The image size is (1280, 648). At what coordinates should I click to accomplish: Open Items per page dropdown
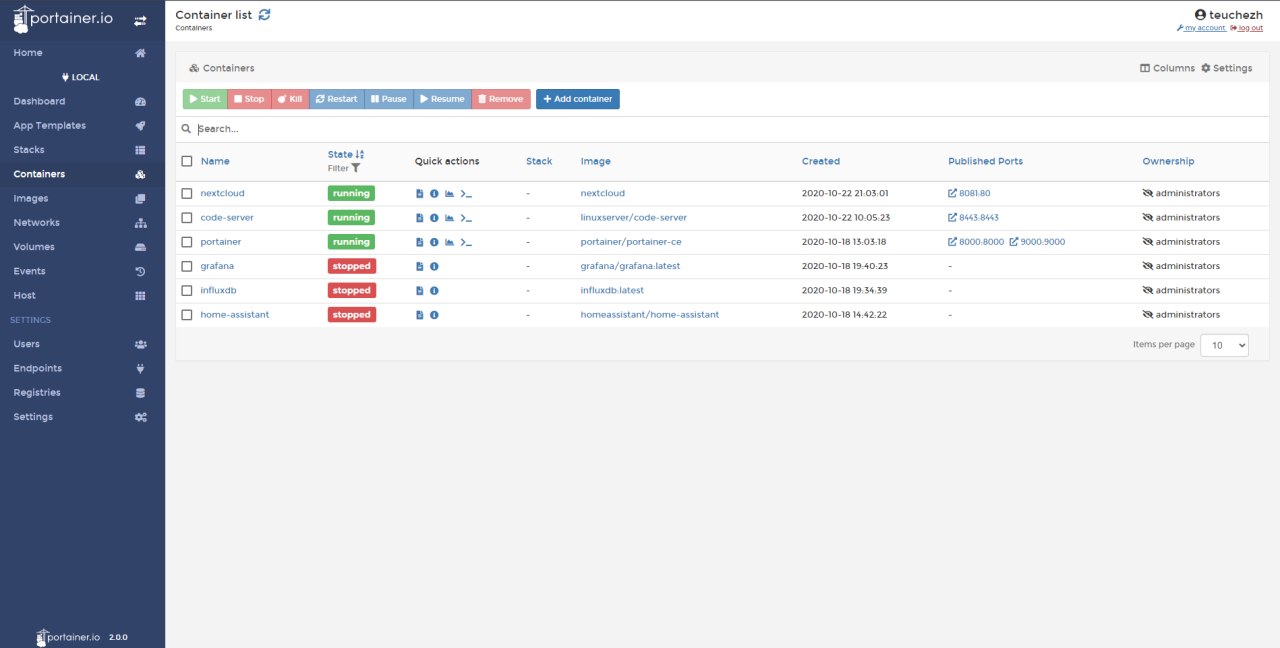[x=1224, y=344]
